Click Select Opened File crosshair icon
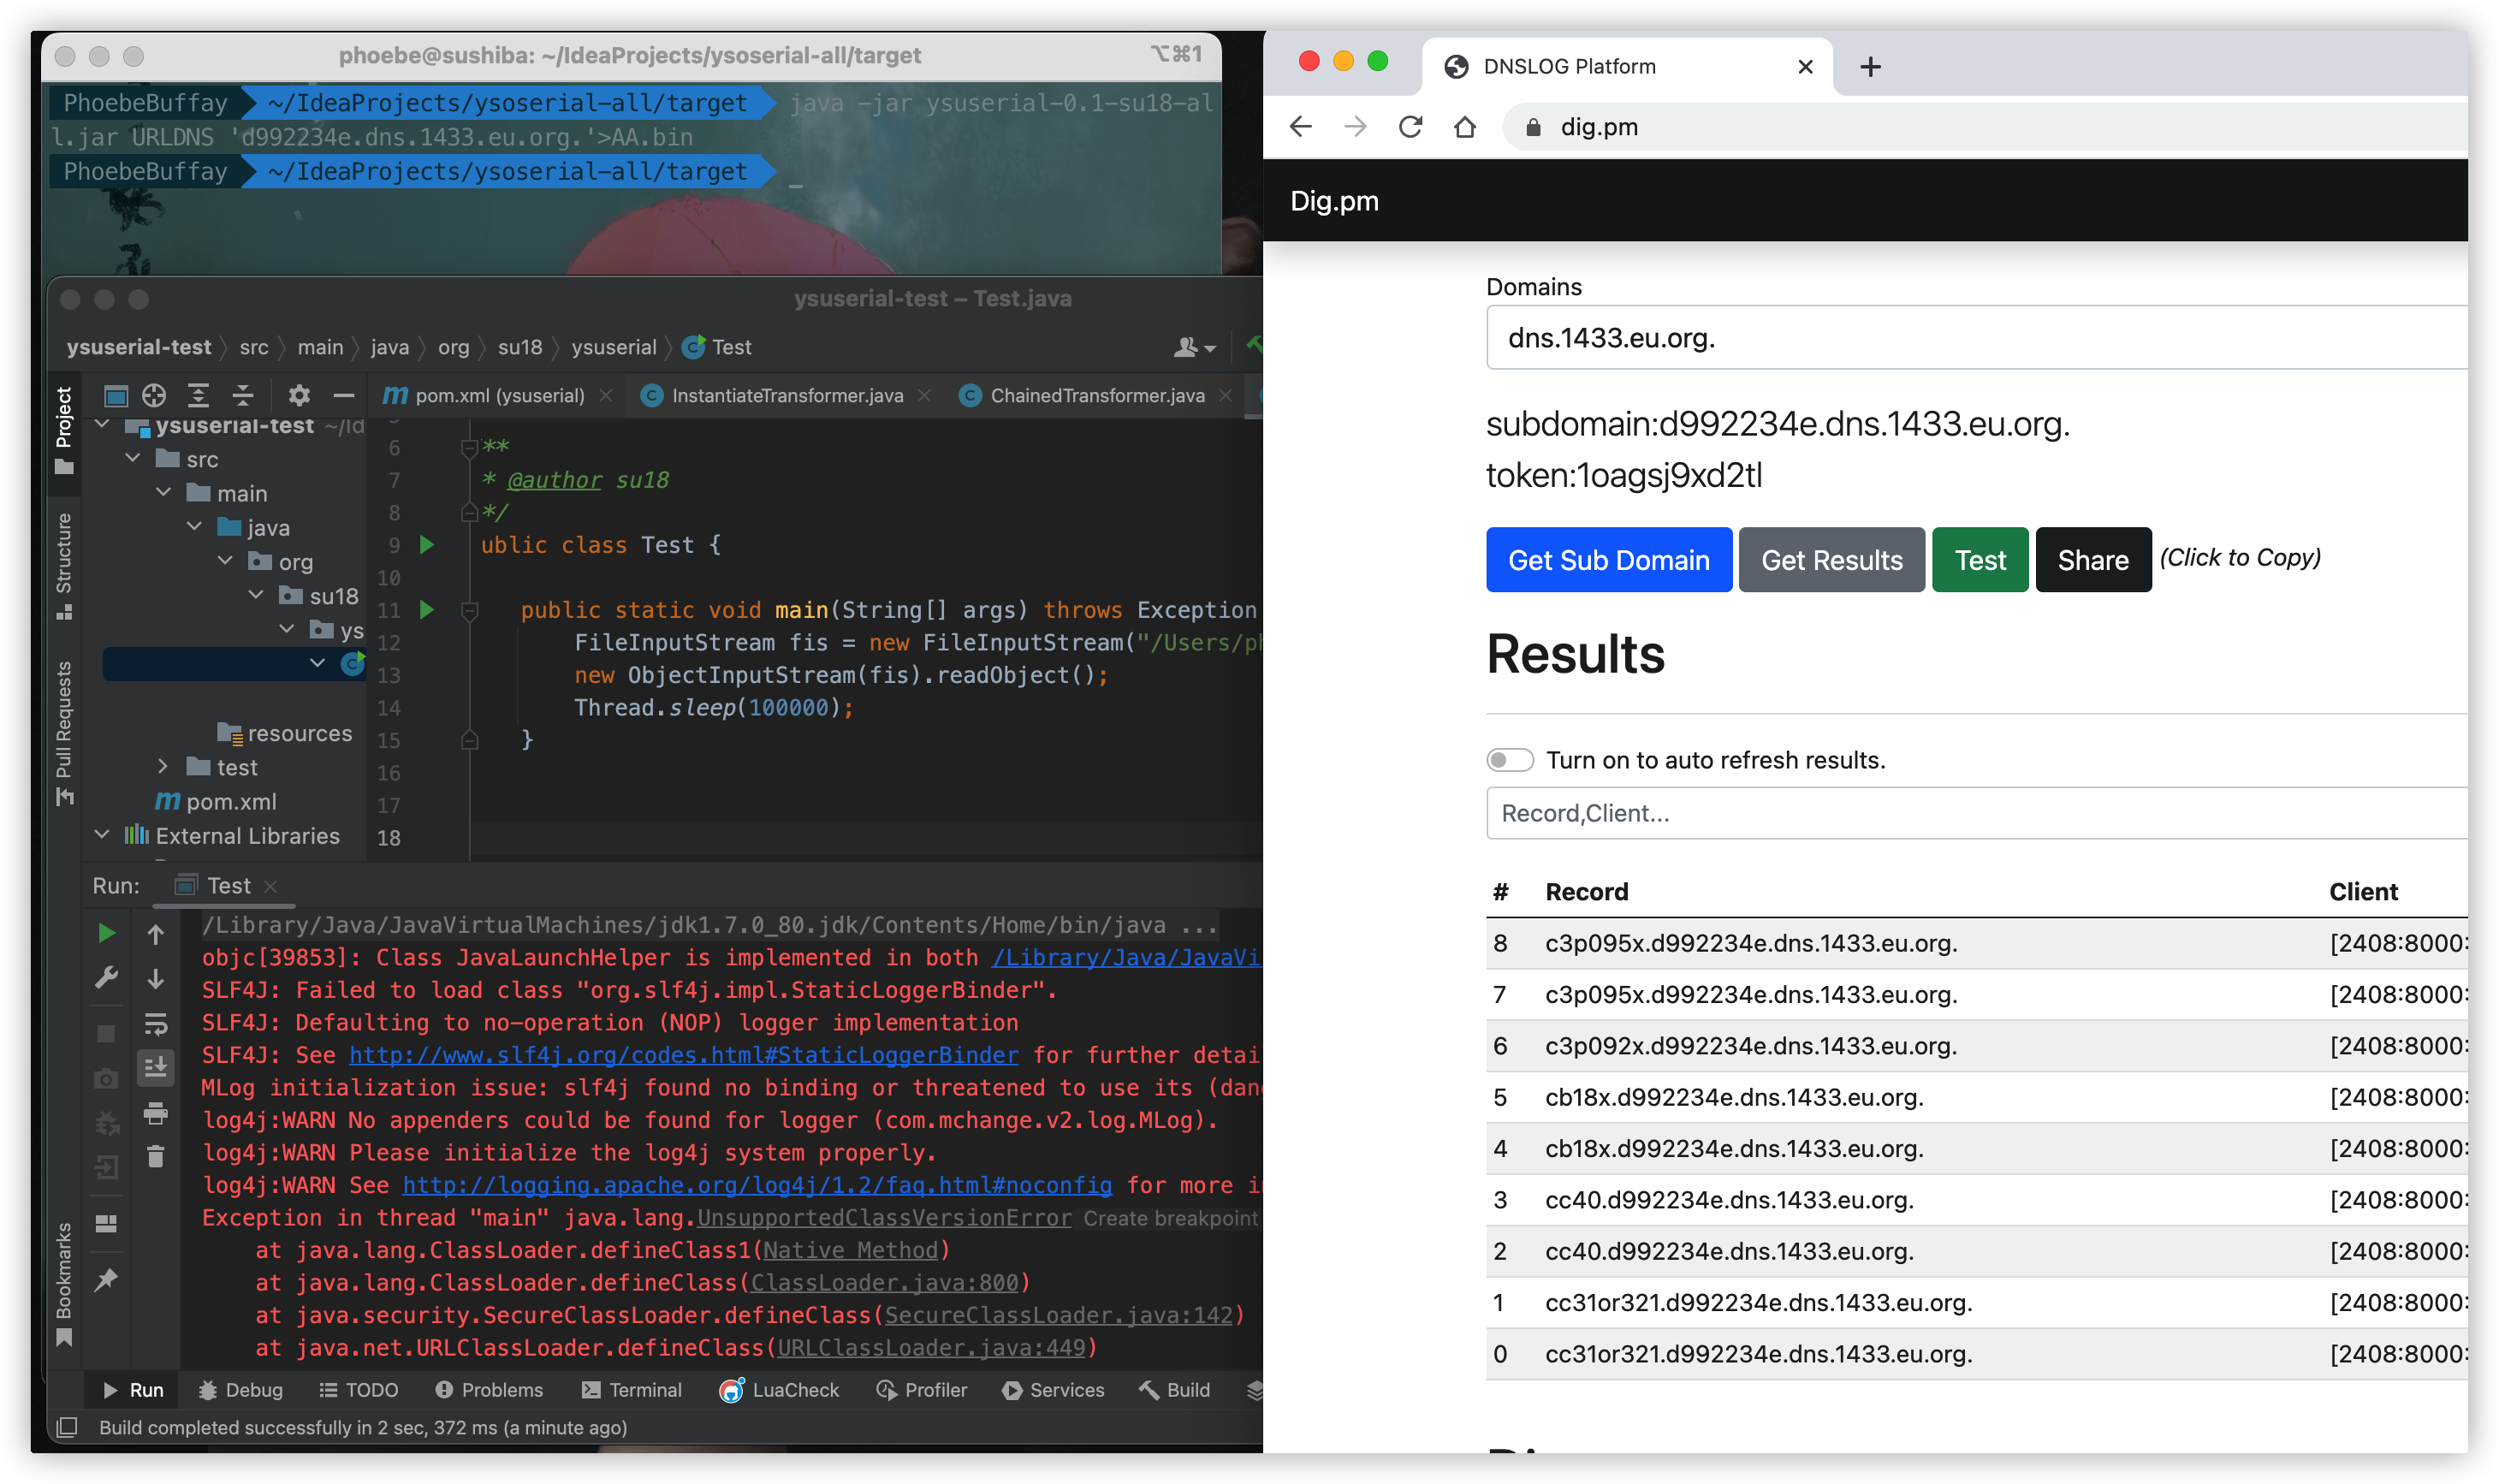2499x1484 pixels. (x=154, y=395)
